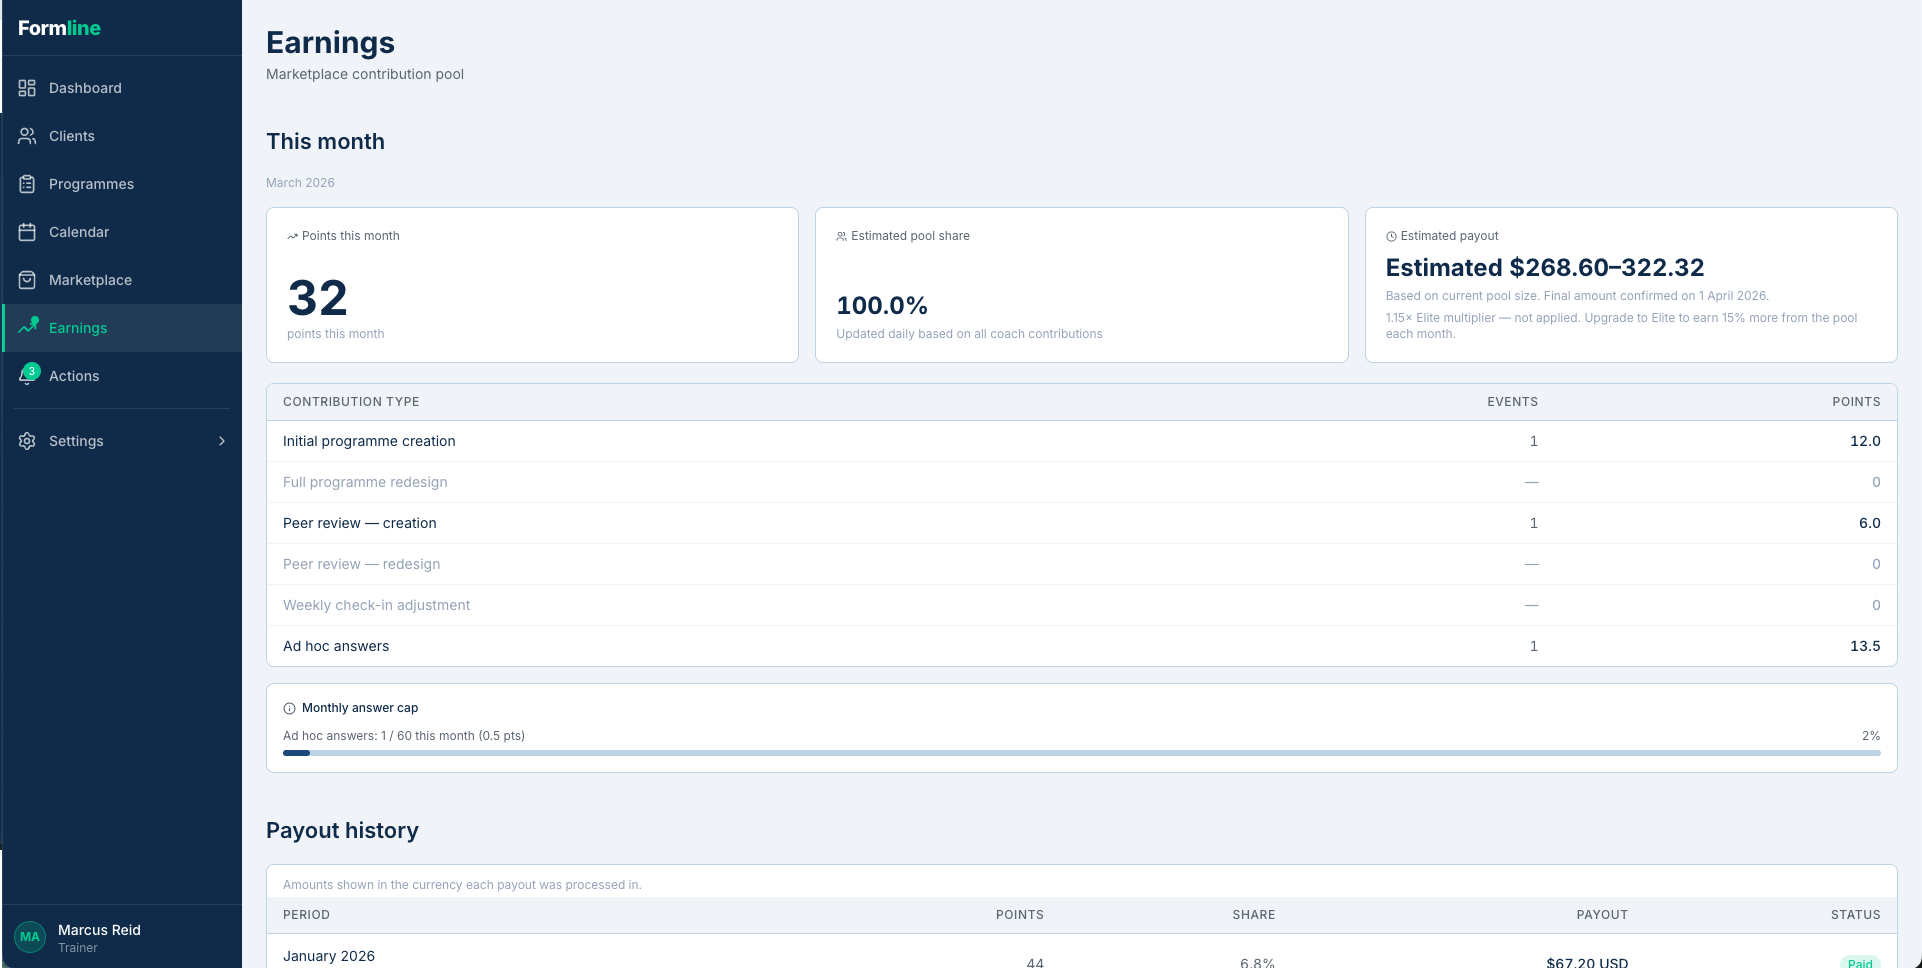1922x968 pixels.
Task: Select the Calendar icon
Action: 27,232
